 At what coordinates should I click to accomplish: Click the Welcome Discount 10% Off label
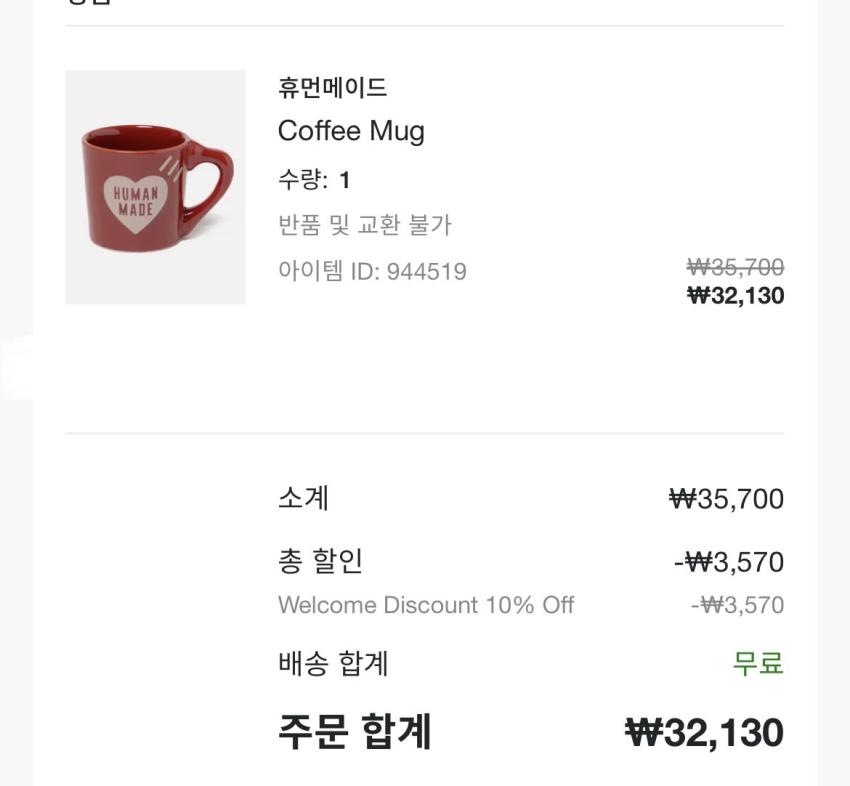coord(426,605)
